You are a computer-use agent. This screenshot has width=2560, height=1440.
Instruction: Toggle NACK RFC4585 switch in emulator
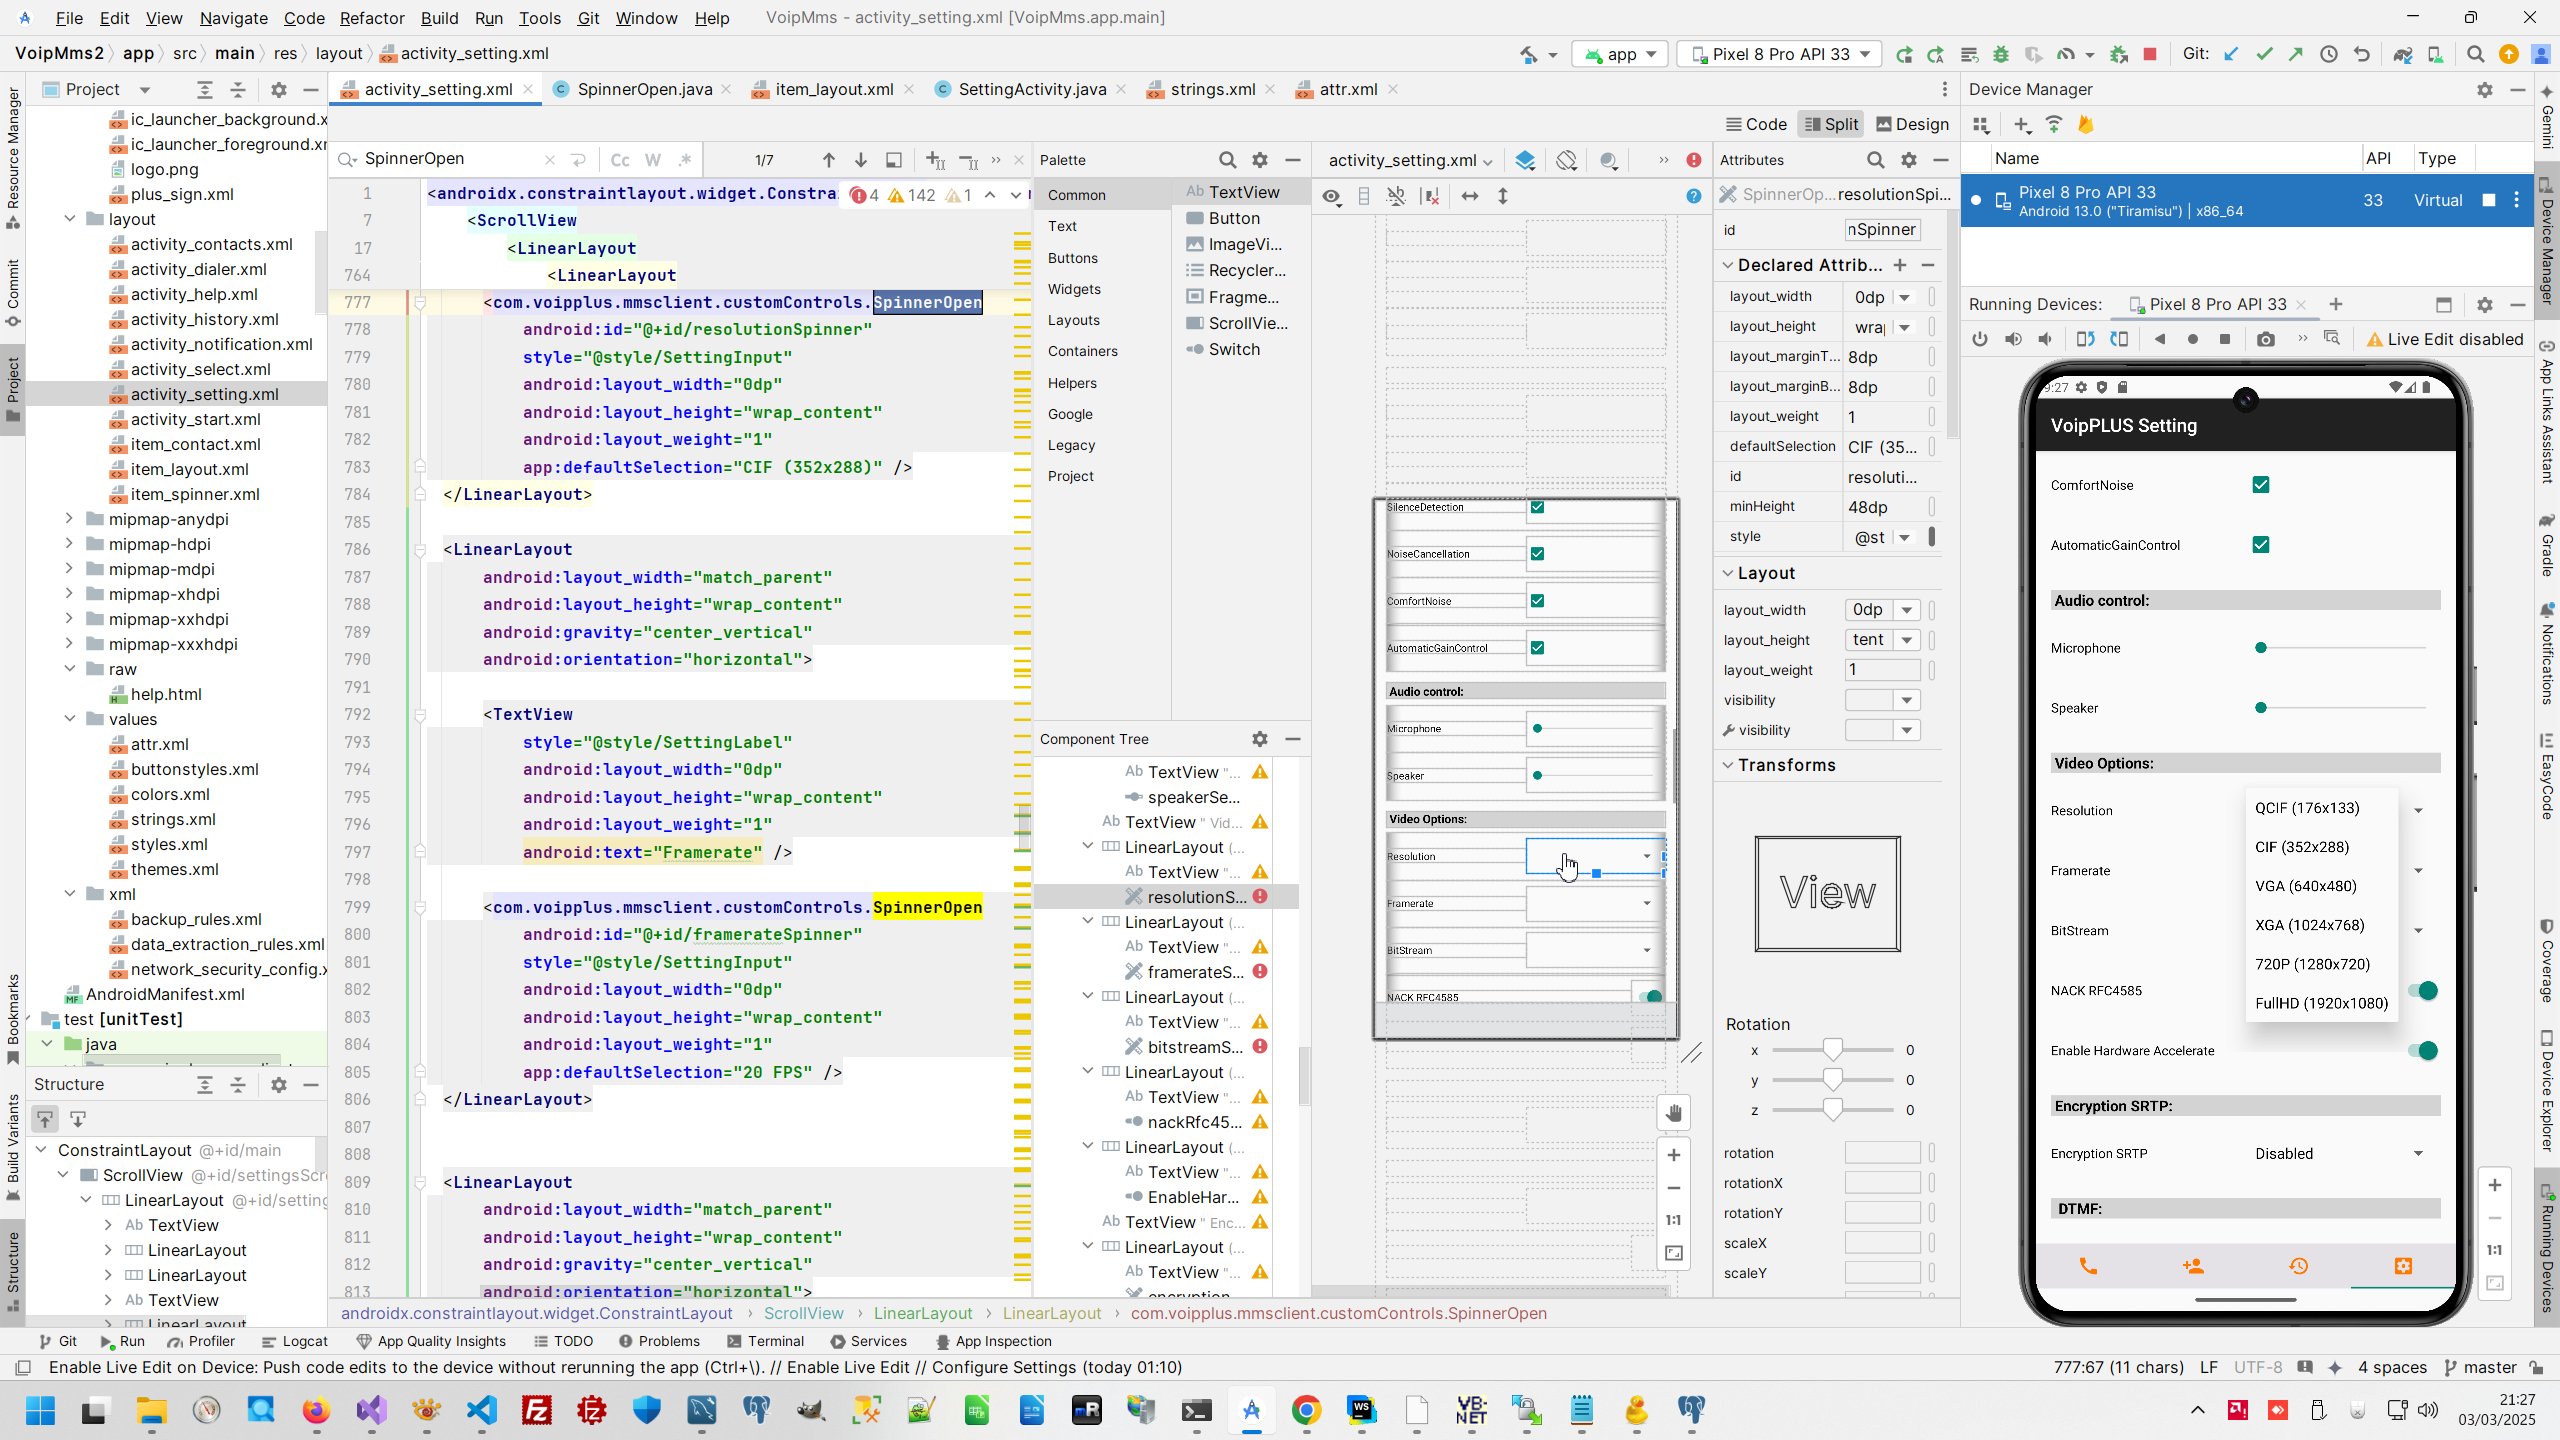pos(2422,991)
